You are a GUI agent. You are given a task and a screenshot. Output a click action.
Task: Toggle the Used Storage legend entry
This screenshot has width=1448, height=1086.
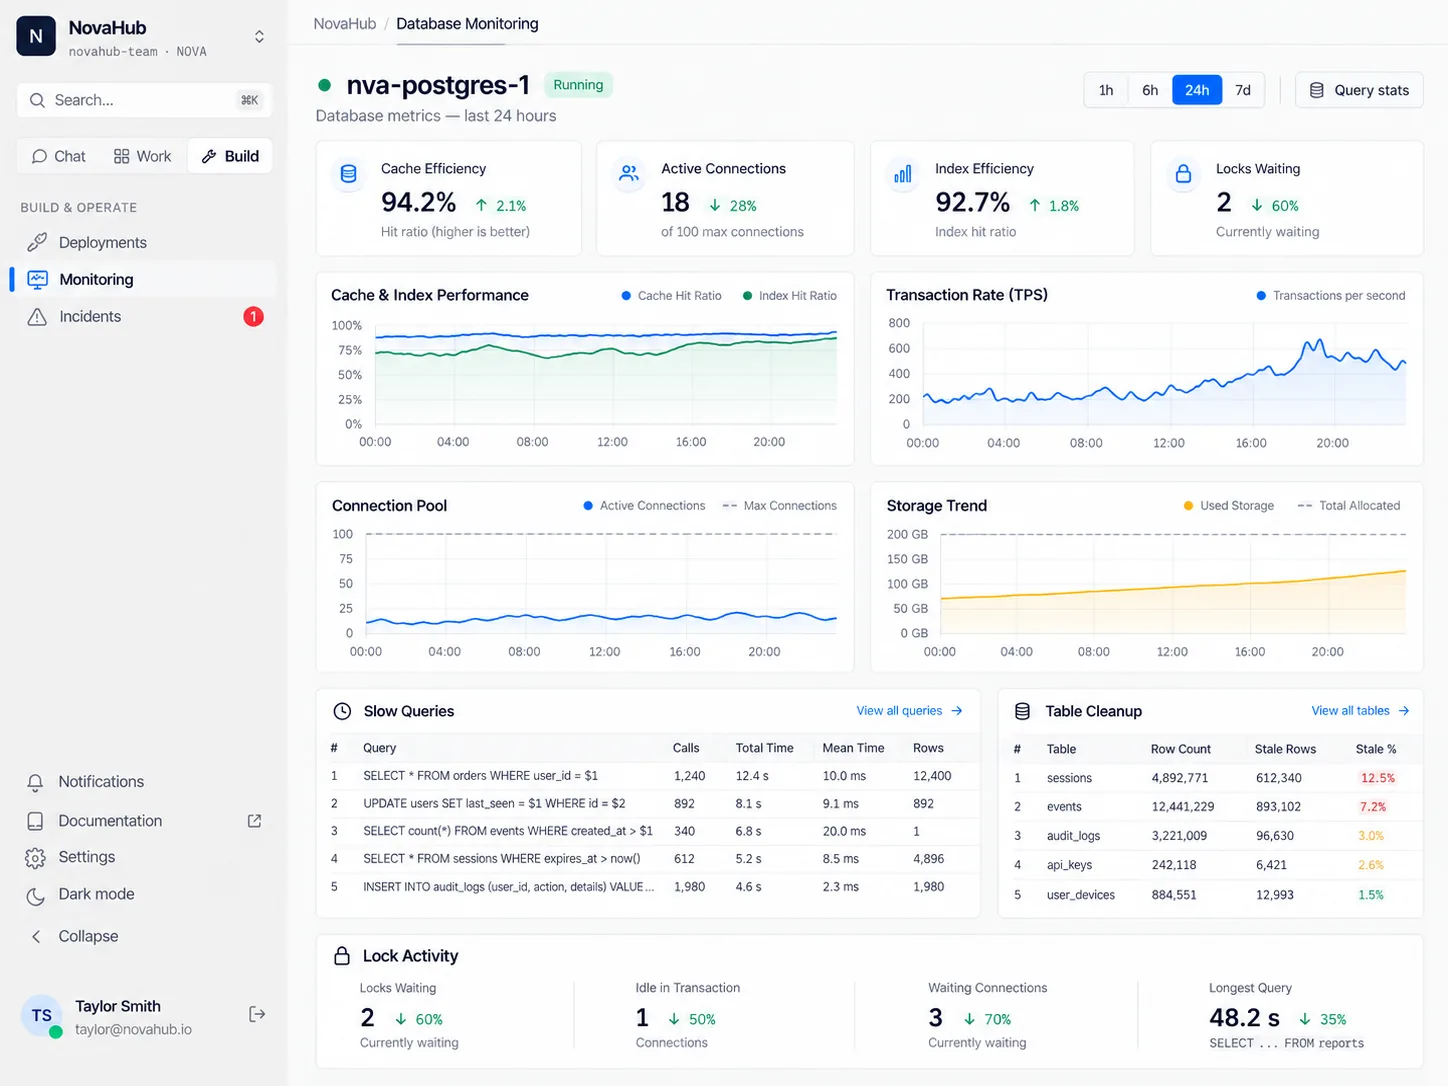(x=1229, y=506)
